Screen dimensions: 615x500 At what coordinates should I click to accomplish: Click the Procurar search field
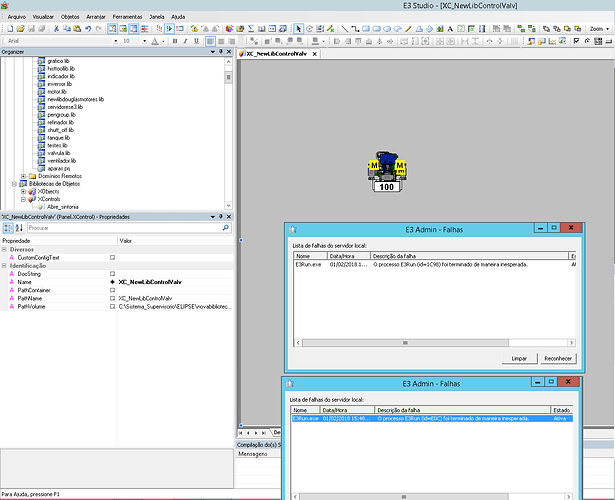125,228
